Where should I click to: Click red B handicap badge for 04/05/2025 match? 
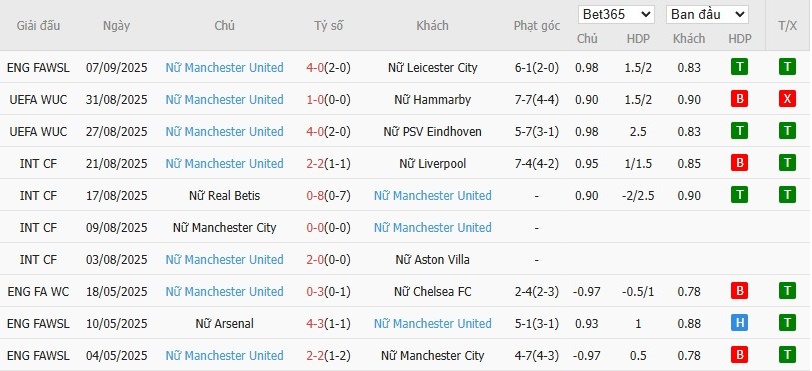coord(739,355)
